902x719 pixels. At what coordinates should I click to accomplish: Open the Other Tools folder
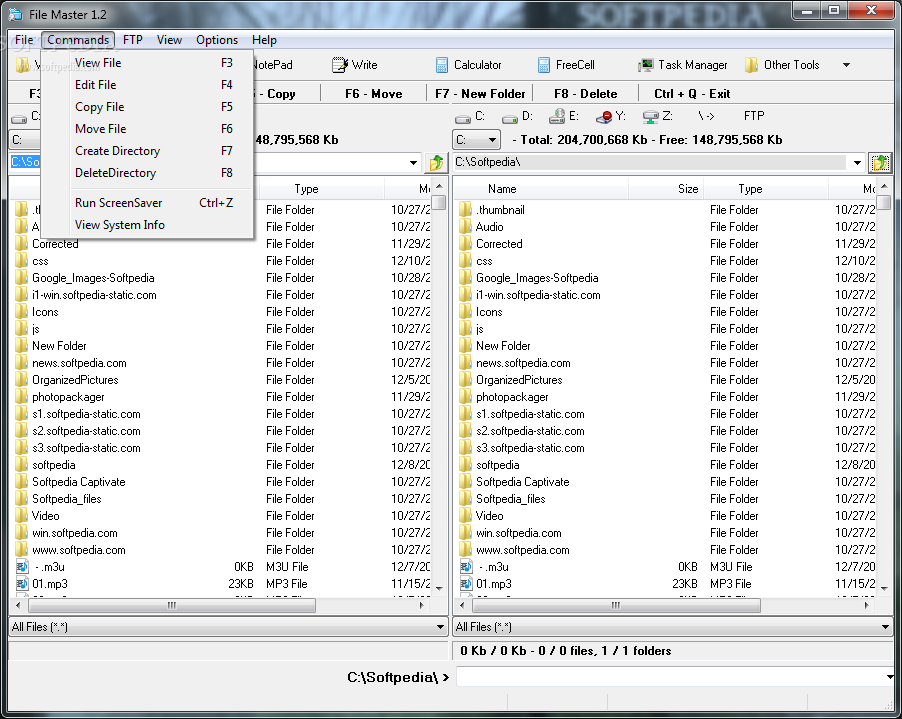782,65
